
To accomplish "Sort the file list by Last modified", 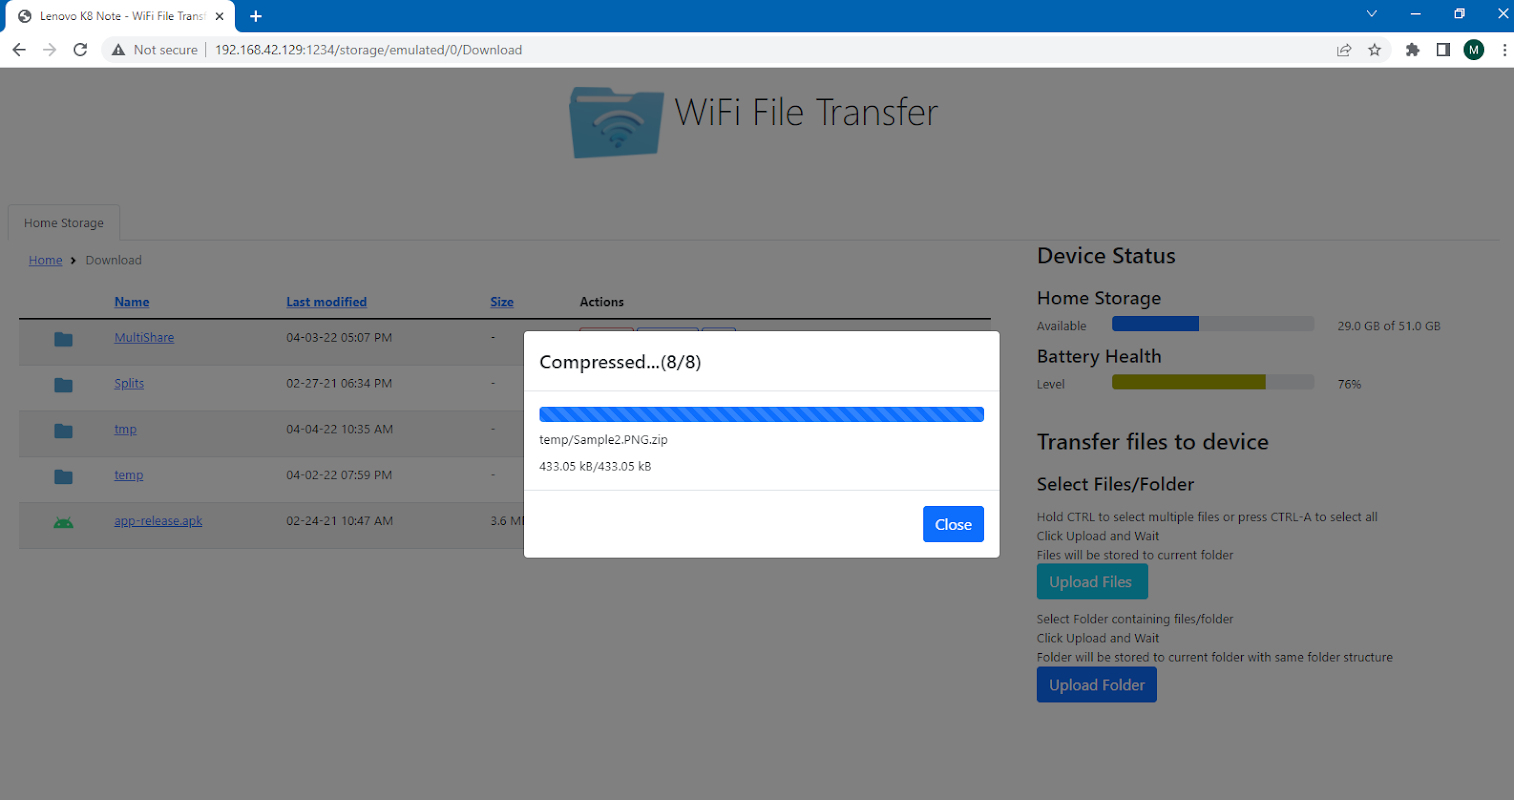I will tap(326, 302).
